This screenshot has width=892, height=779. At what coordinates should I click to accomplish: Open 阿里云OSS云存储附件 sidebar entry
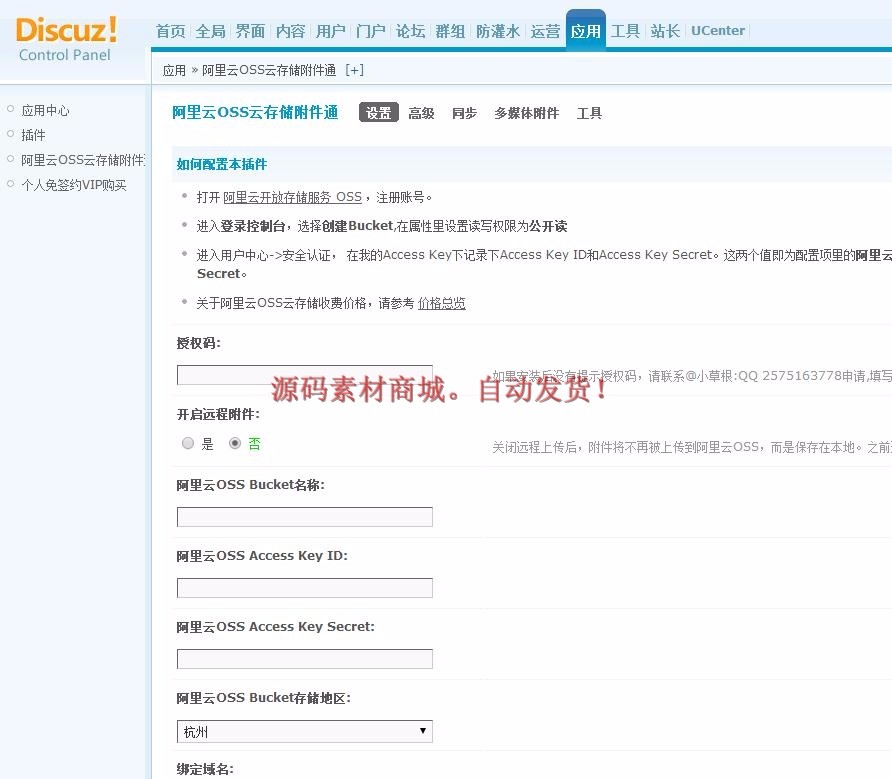point(83,160)
